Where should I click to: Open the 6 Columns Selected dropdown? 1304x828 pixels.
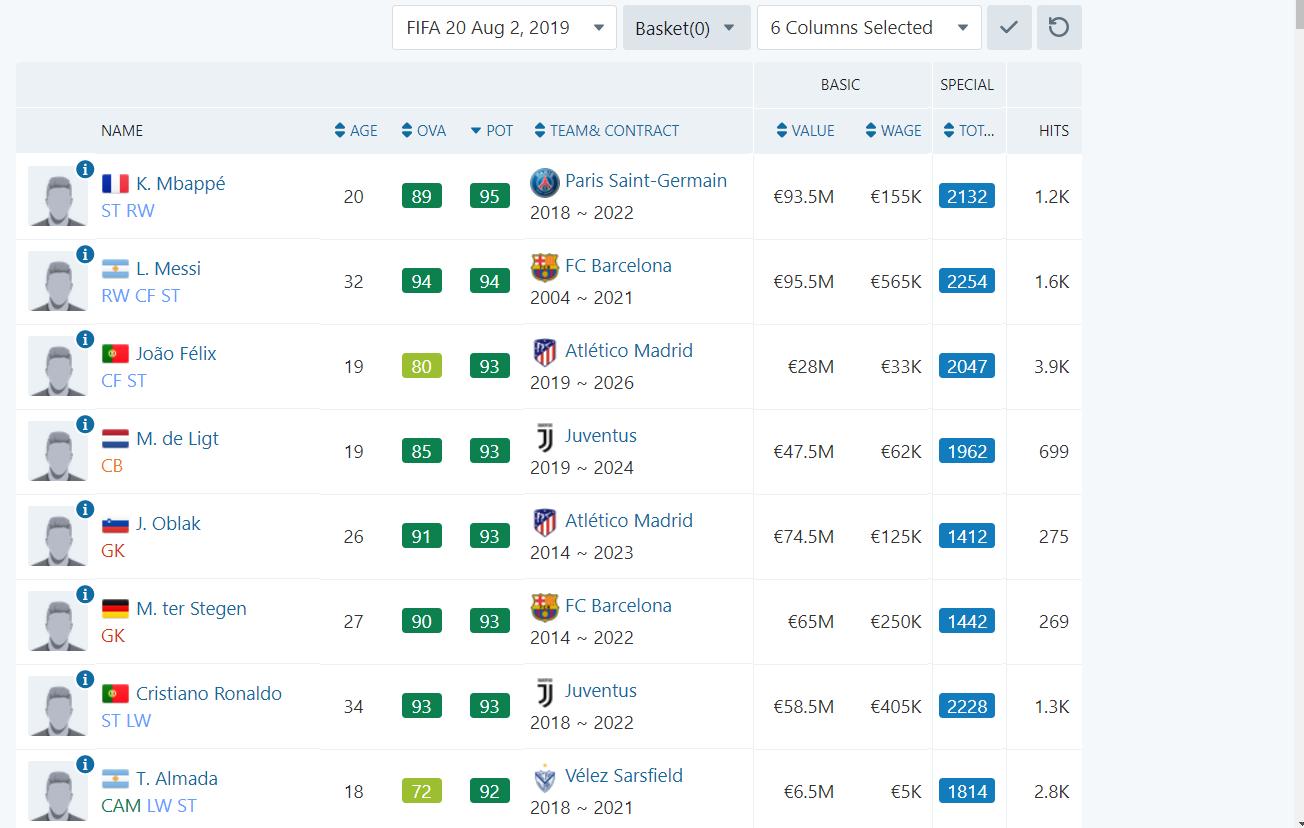pos(869,28)
